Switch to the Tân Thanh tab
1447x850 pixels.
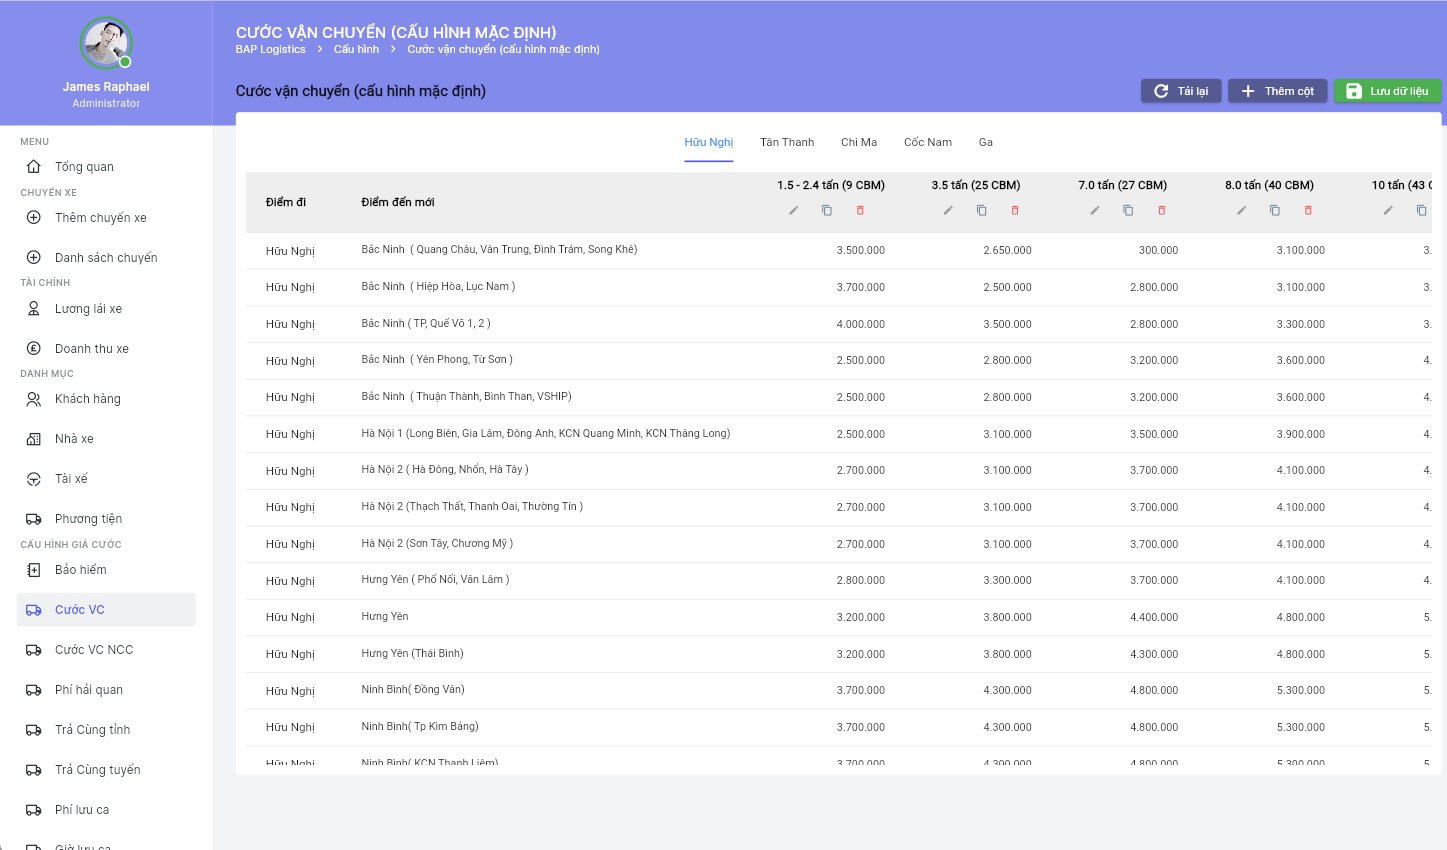point(787,142)
